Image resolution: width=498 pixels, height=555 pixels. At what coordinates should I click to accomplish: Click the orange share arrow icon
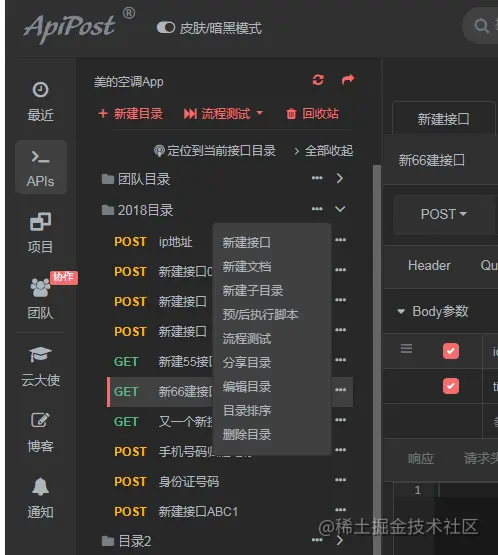click(x=348, y=79)
